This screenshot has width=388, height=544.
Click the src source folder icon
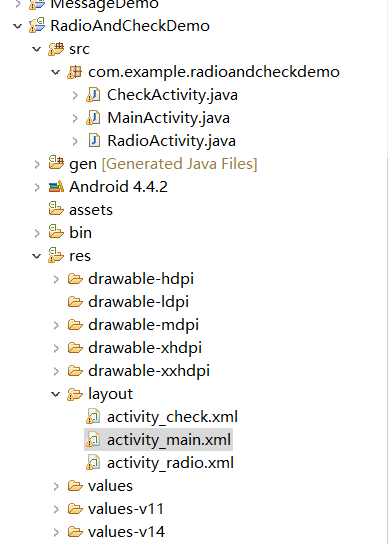[x=56, y=49]
